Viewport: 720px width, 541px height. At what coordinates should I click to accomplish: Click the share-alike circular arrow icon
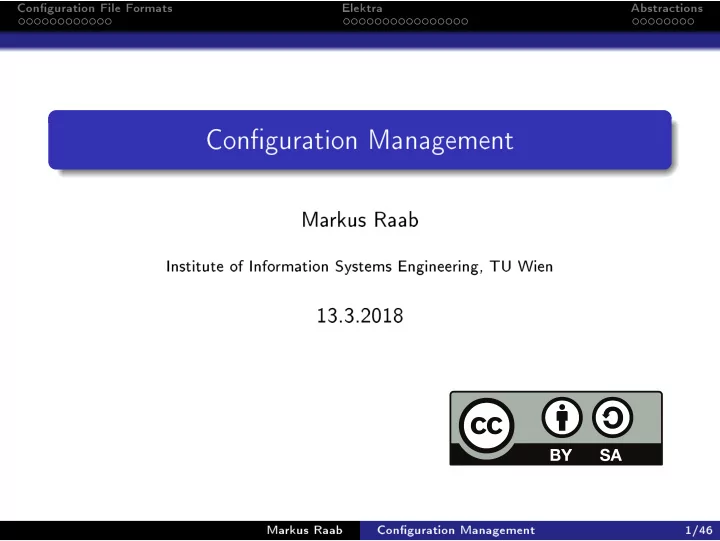(x=612, y=418)
